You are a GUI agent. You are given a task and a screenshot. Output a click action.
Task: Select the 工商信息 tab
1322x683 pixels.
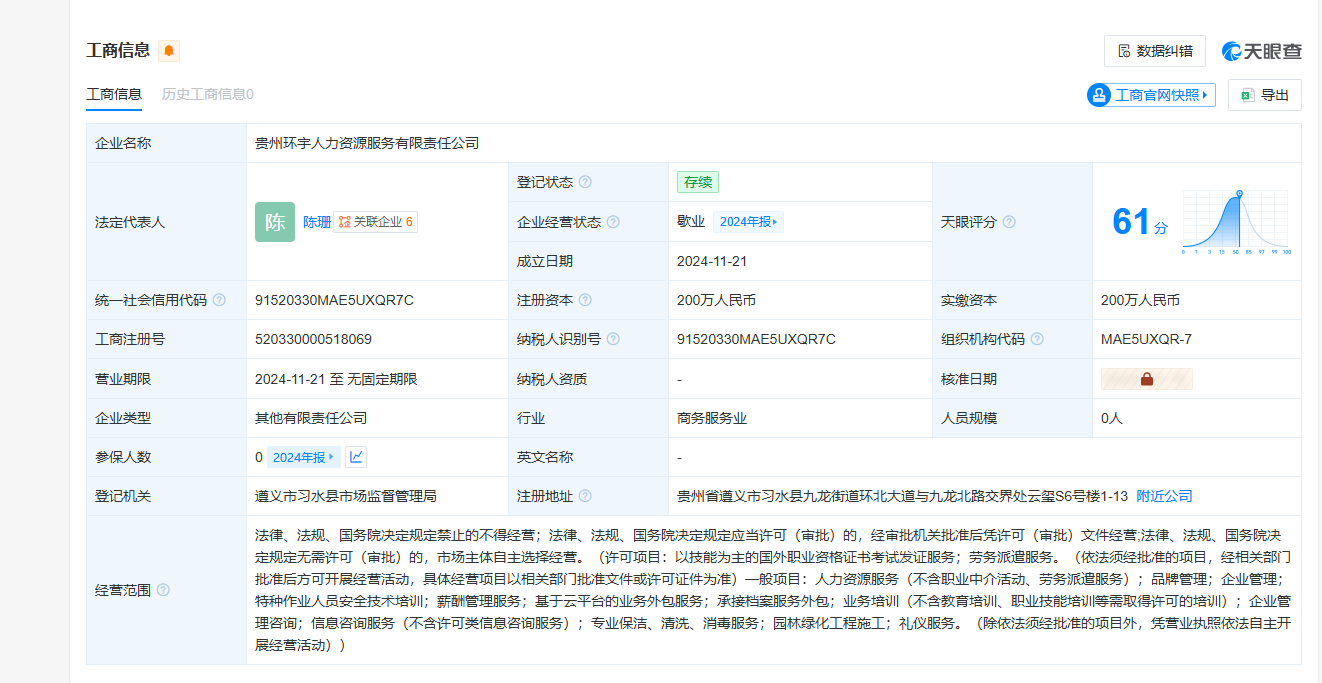[x=114, y=94]
